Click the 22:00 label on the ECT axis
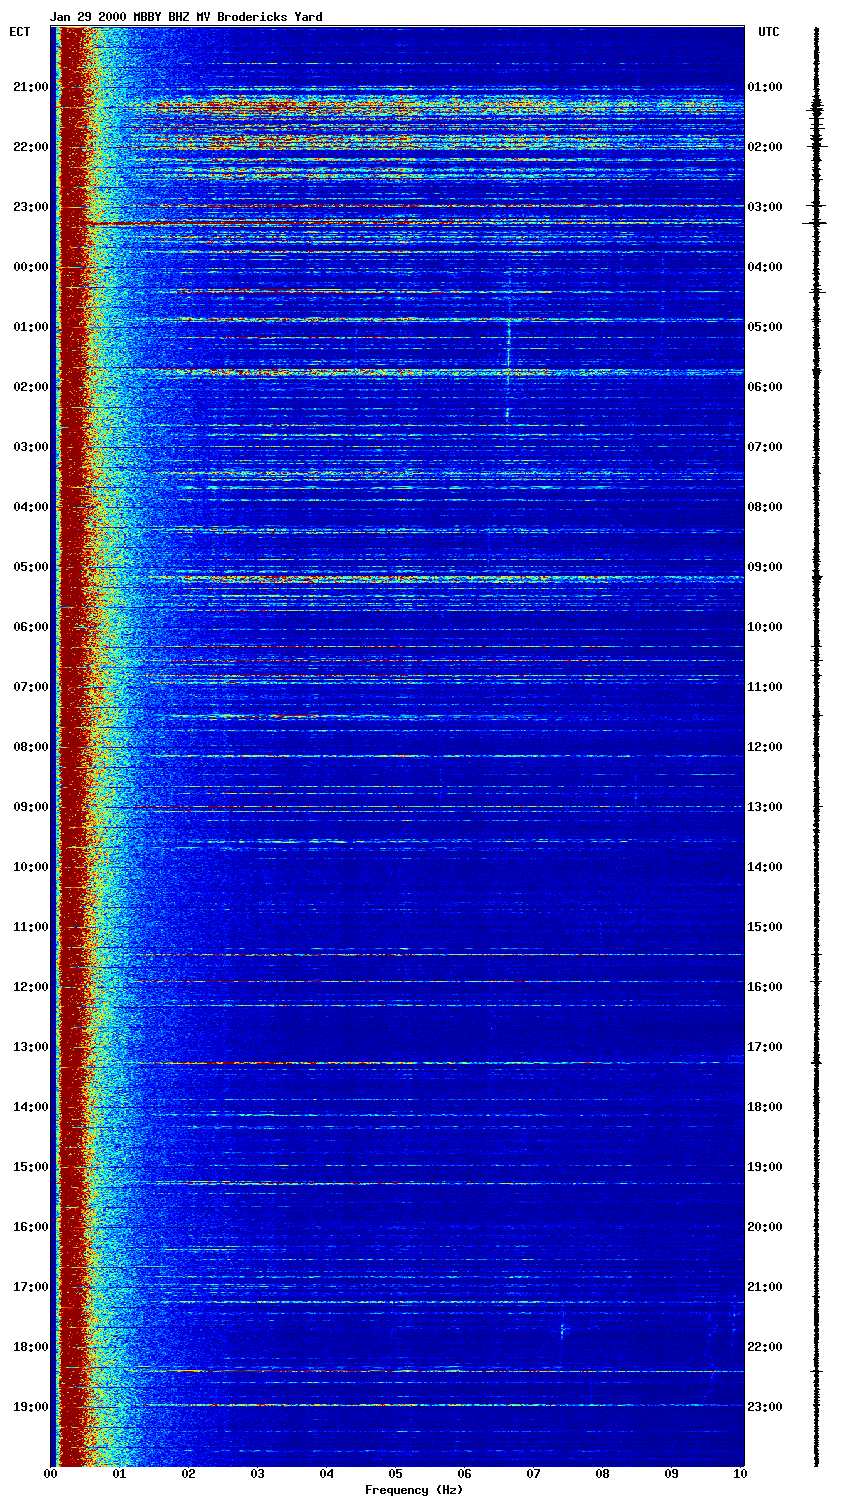Screen dimensions: 852x1500 (31, 147)
